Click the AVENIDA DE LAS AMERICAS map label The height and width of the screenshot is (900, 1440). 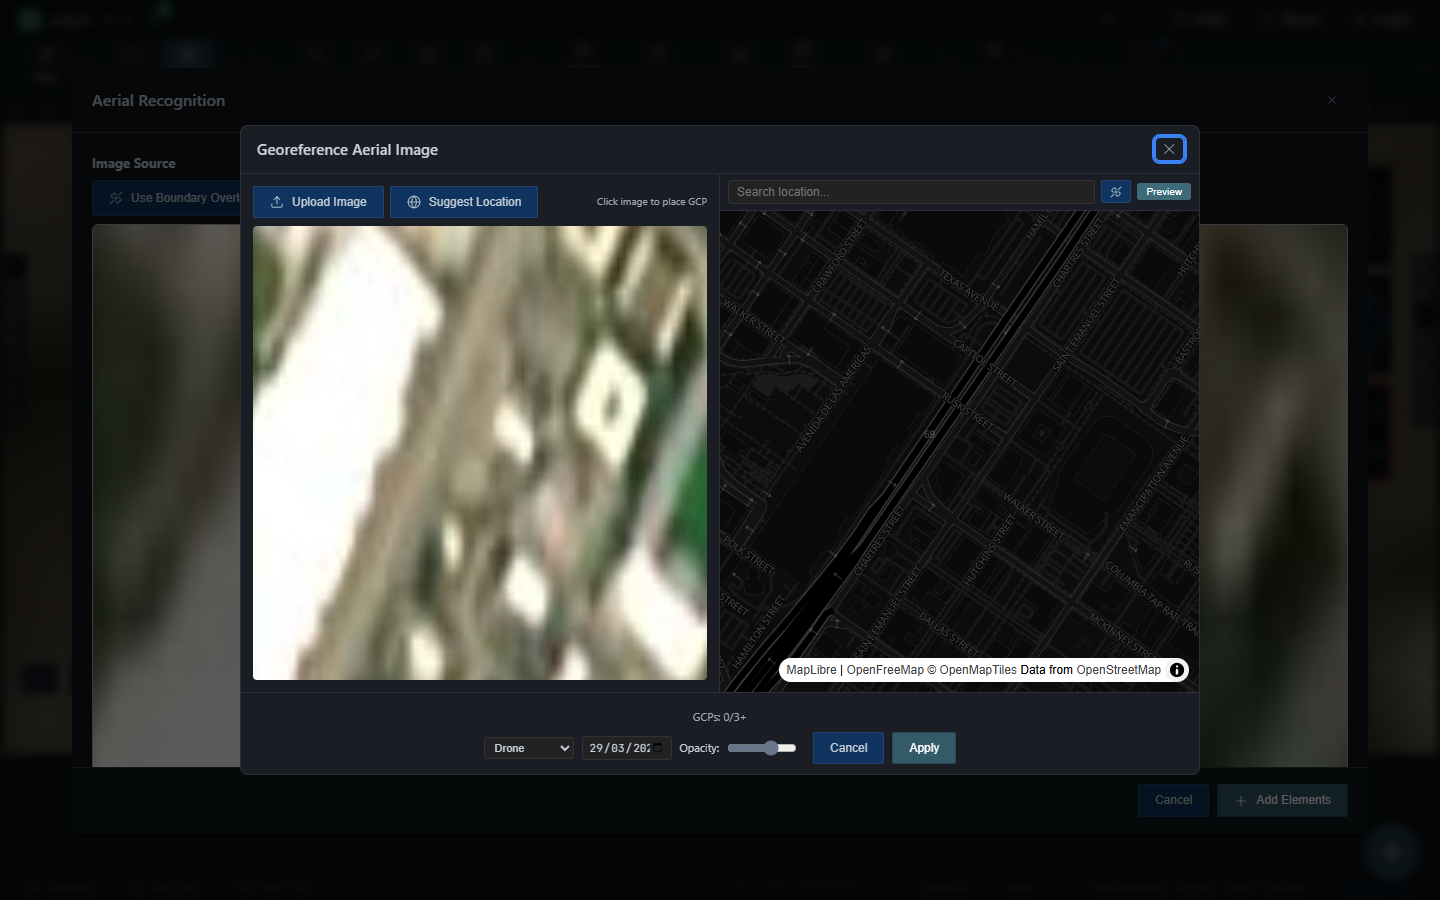[x=834, y=399]
